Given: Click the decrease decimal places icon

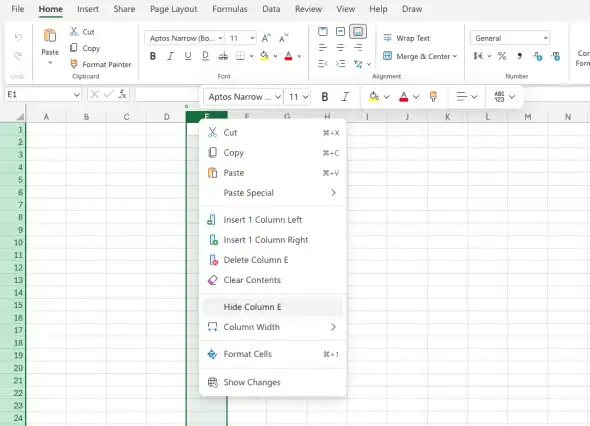Looking at the screenshot, I should point(555,56).
